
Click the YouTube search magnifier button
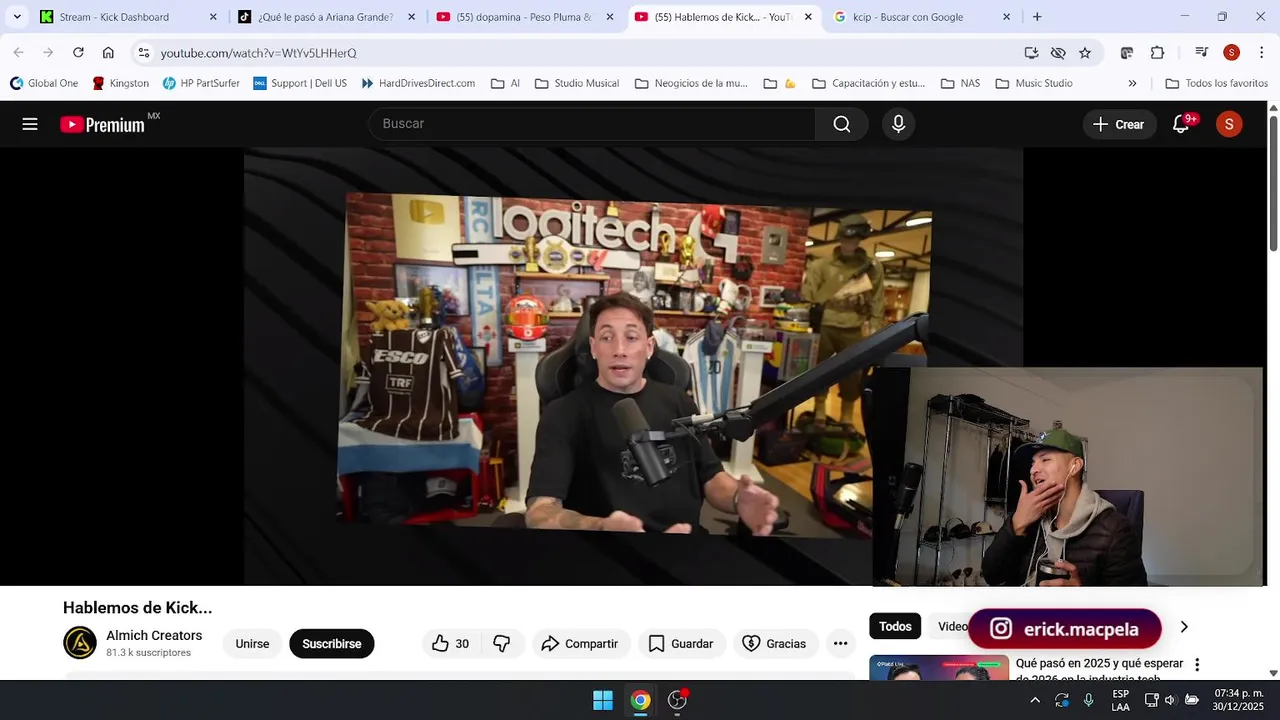coord(842,124)
